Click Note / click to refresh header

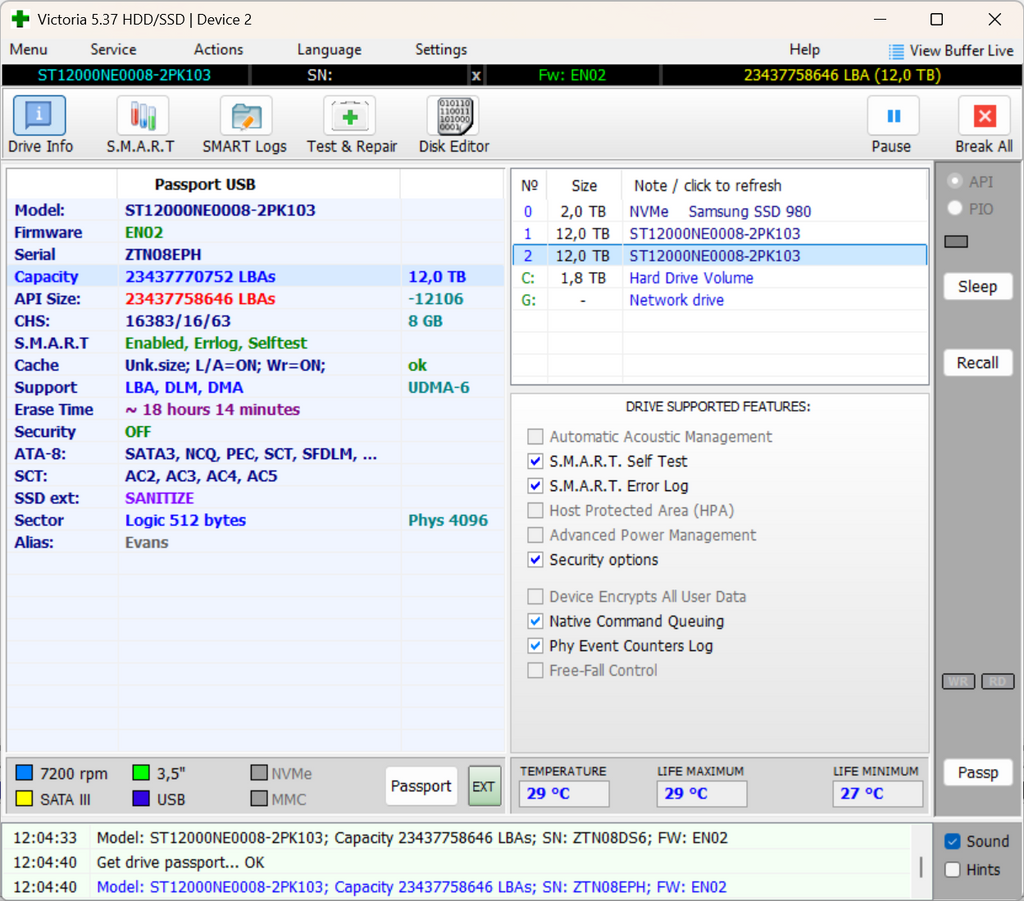(x=707, y=186)
